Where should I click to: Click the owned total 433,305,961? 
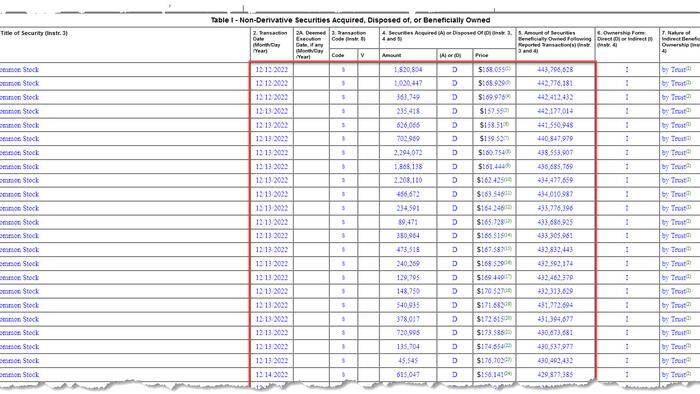pyautogui.click(x=555, y=236)
